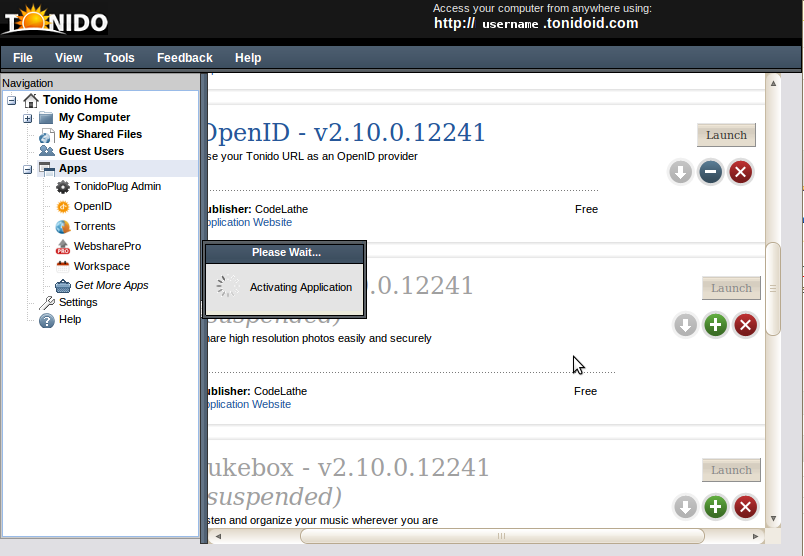Activate Jukebox with the green plus button

click(x=715, y=507)
